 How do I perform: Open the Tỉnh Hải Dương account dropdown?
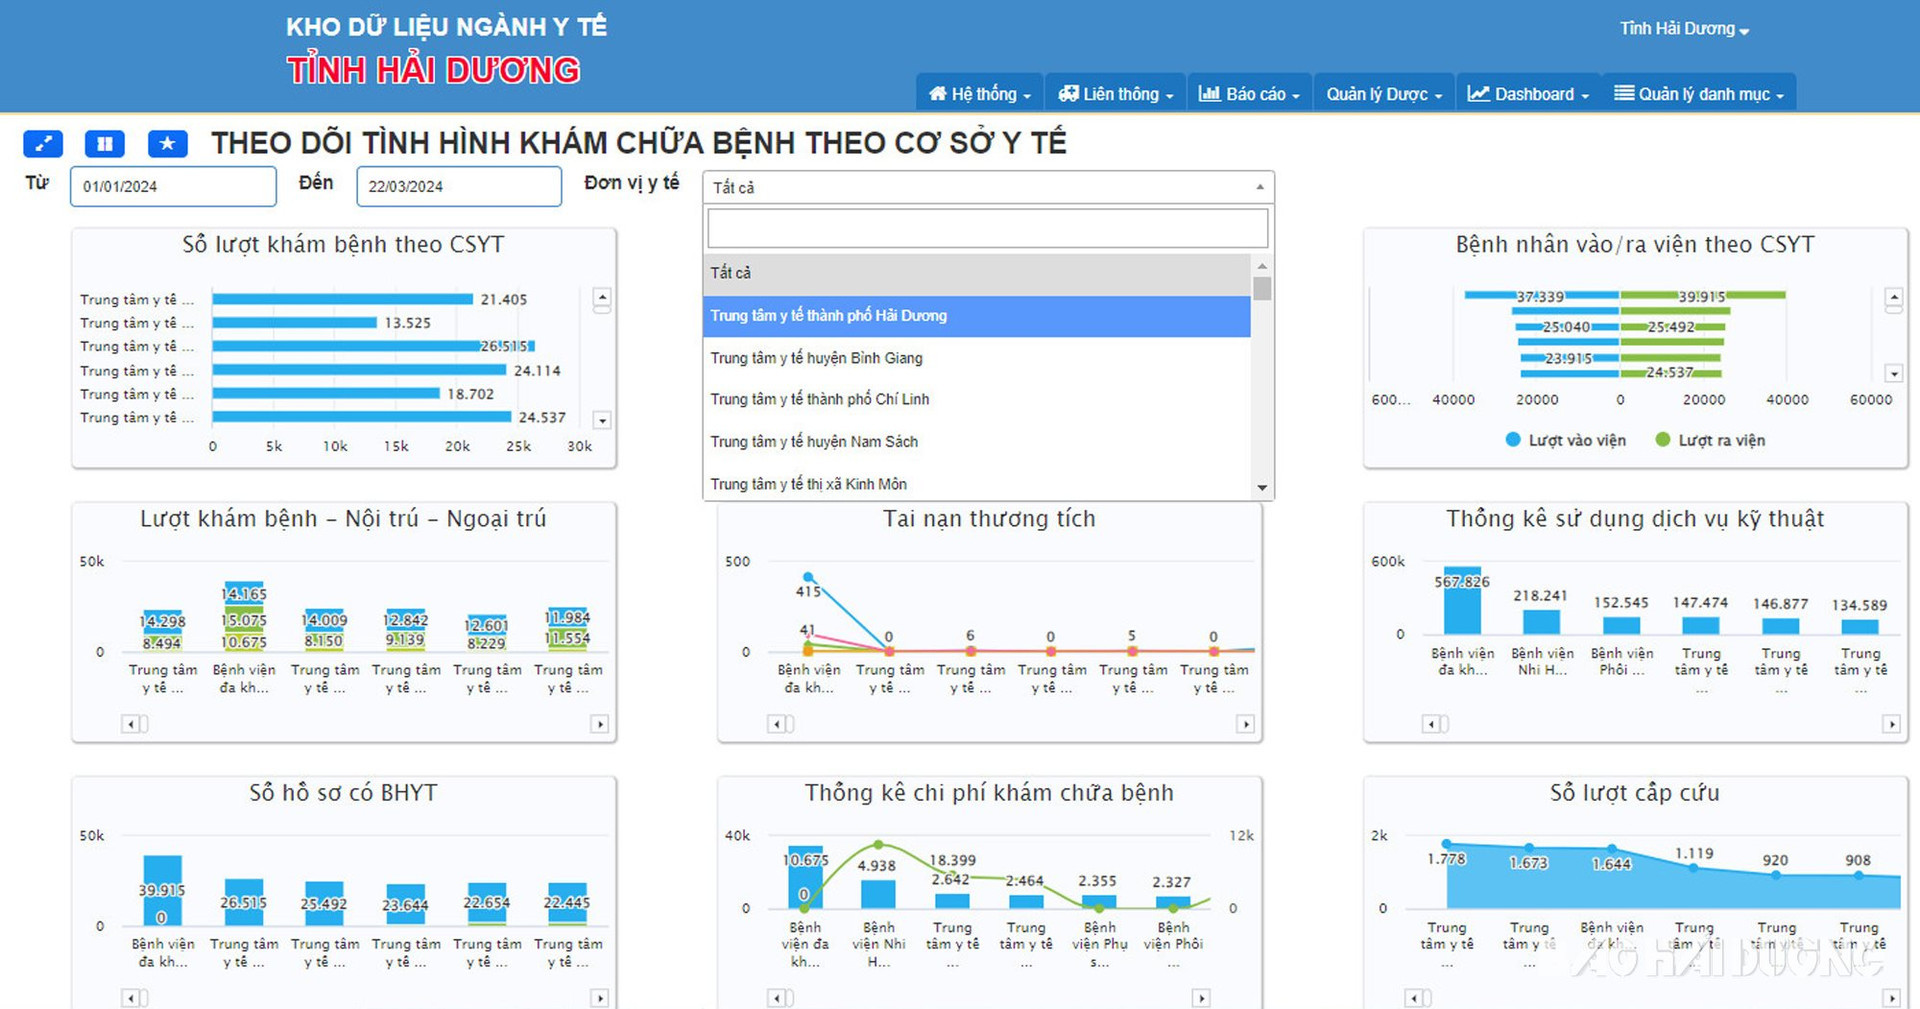point(1684,29)
